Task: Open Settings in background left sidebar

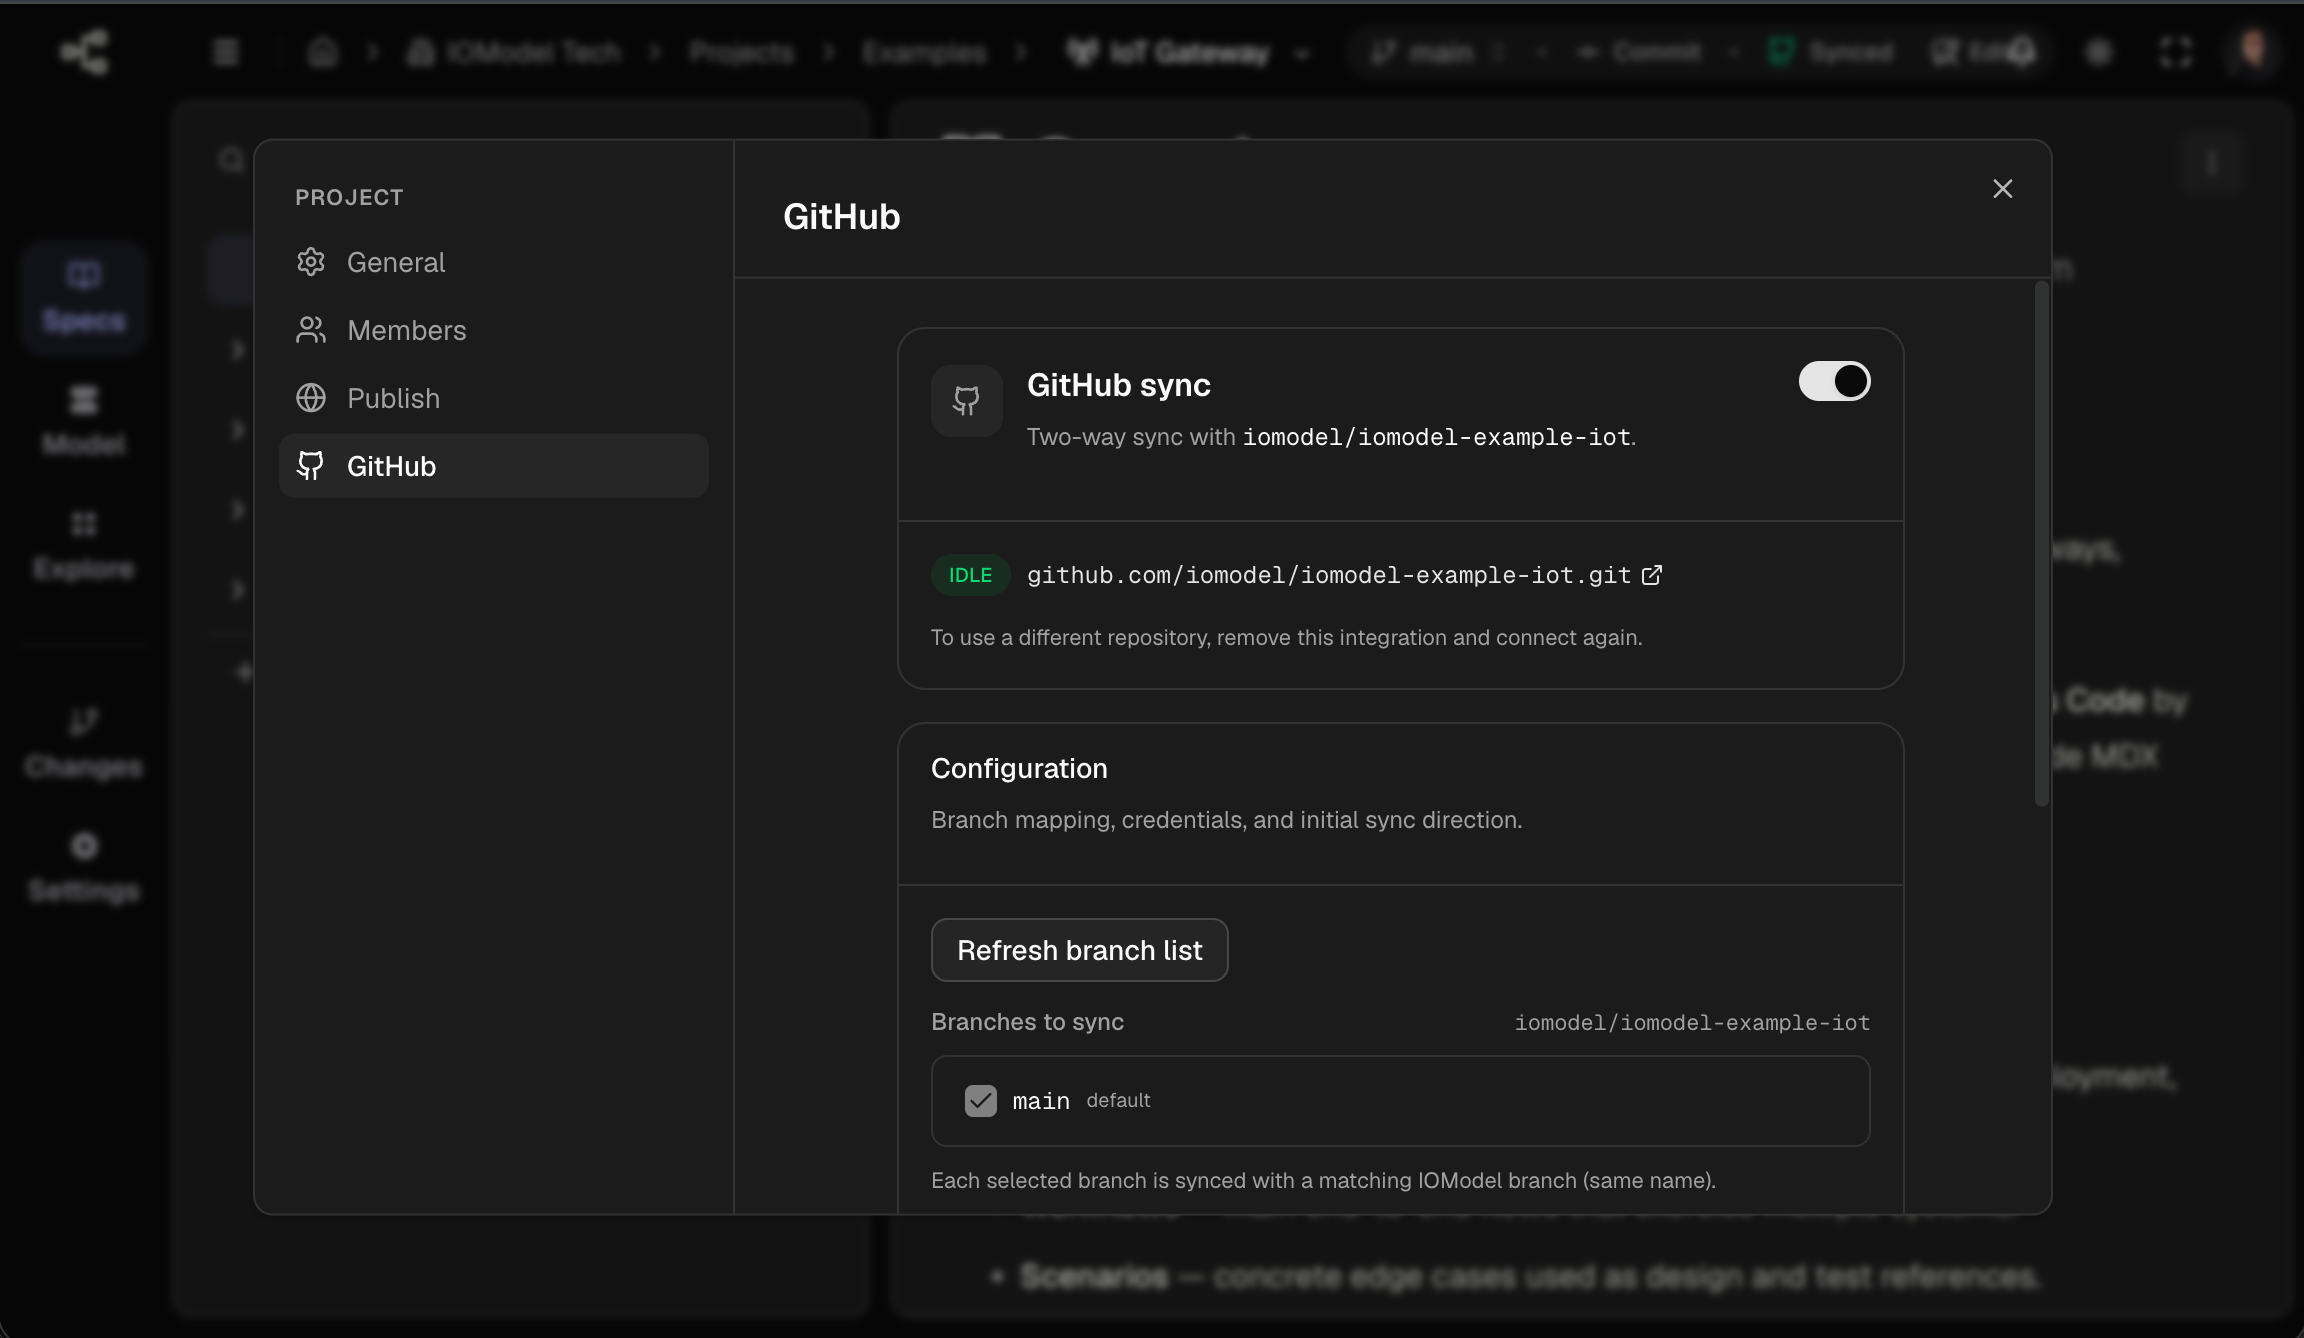Action: pos(84,867)
